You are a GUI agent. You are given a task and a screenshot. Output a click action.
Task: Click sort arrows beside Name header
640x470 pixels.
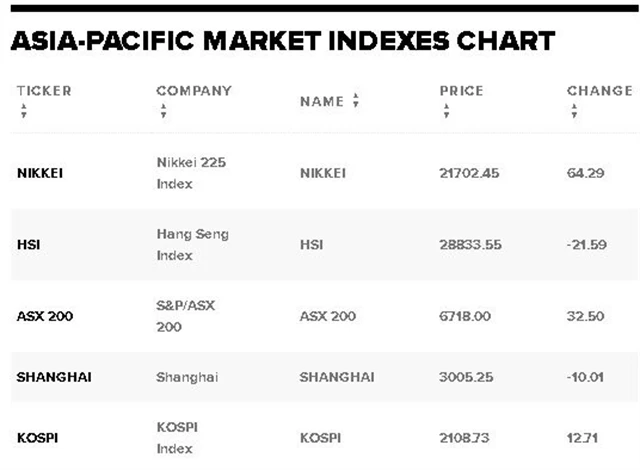(x=356, y=101)
